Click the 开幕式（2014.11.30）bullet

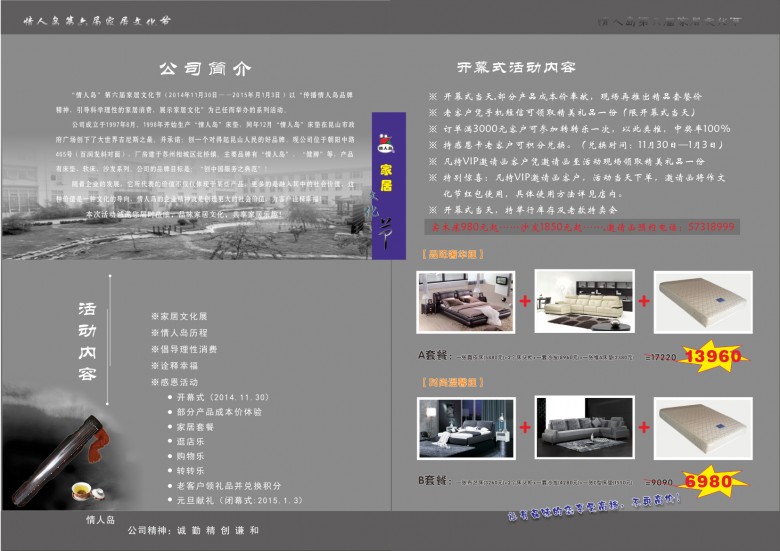219,397
